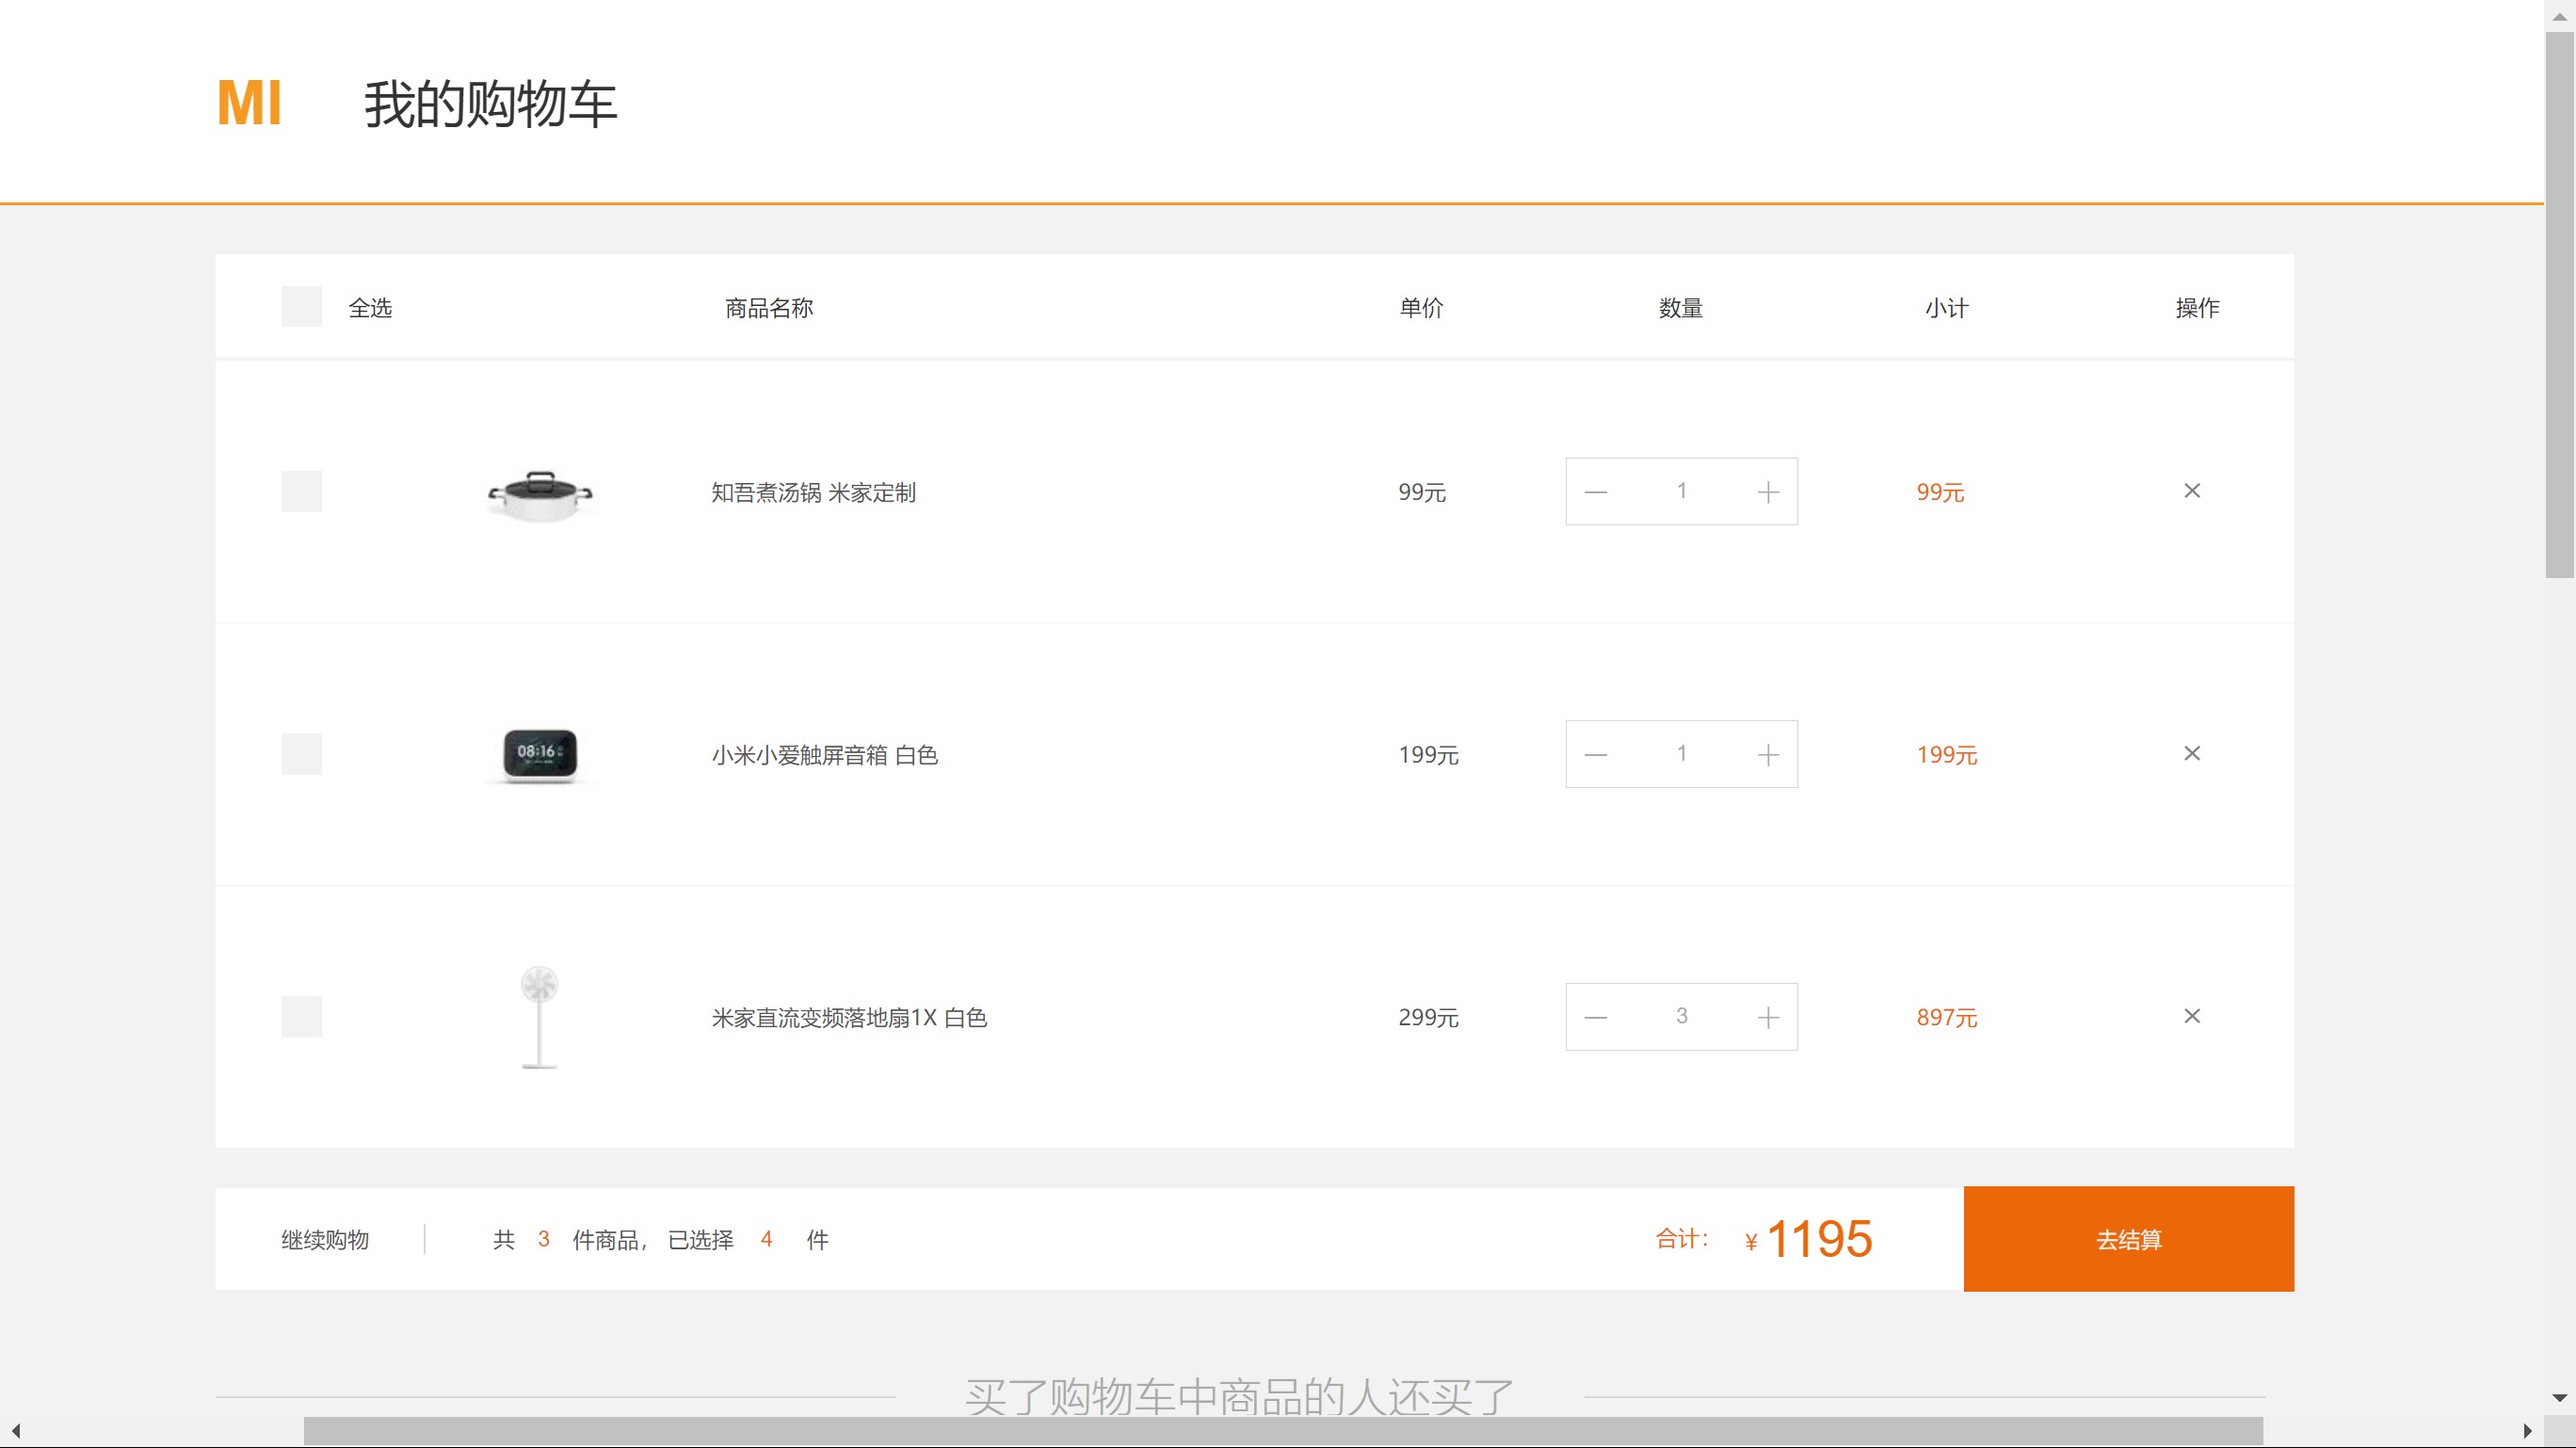Click 继续购物 to continue shopping
The width and height of the screenshot is (2576, 1448).
click(325, 1240)
